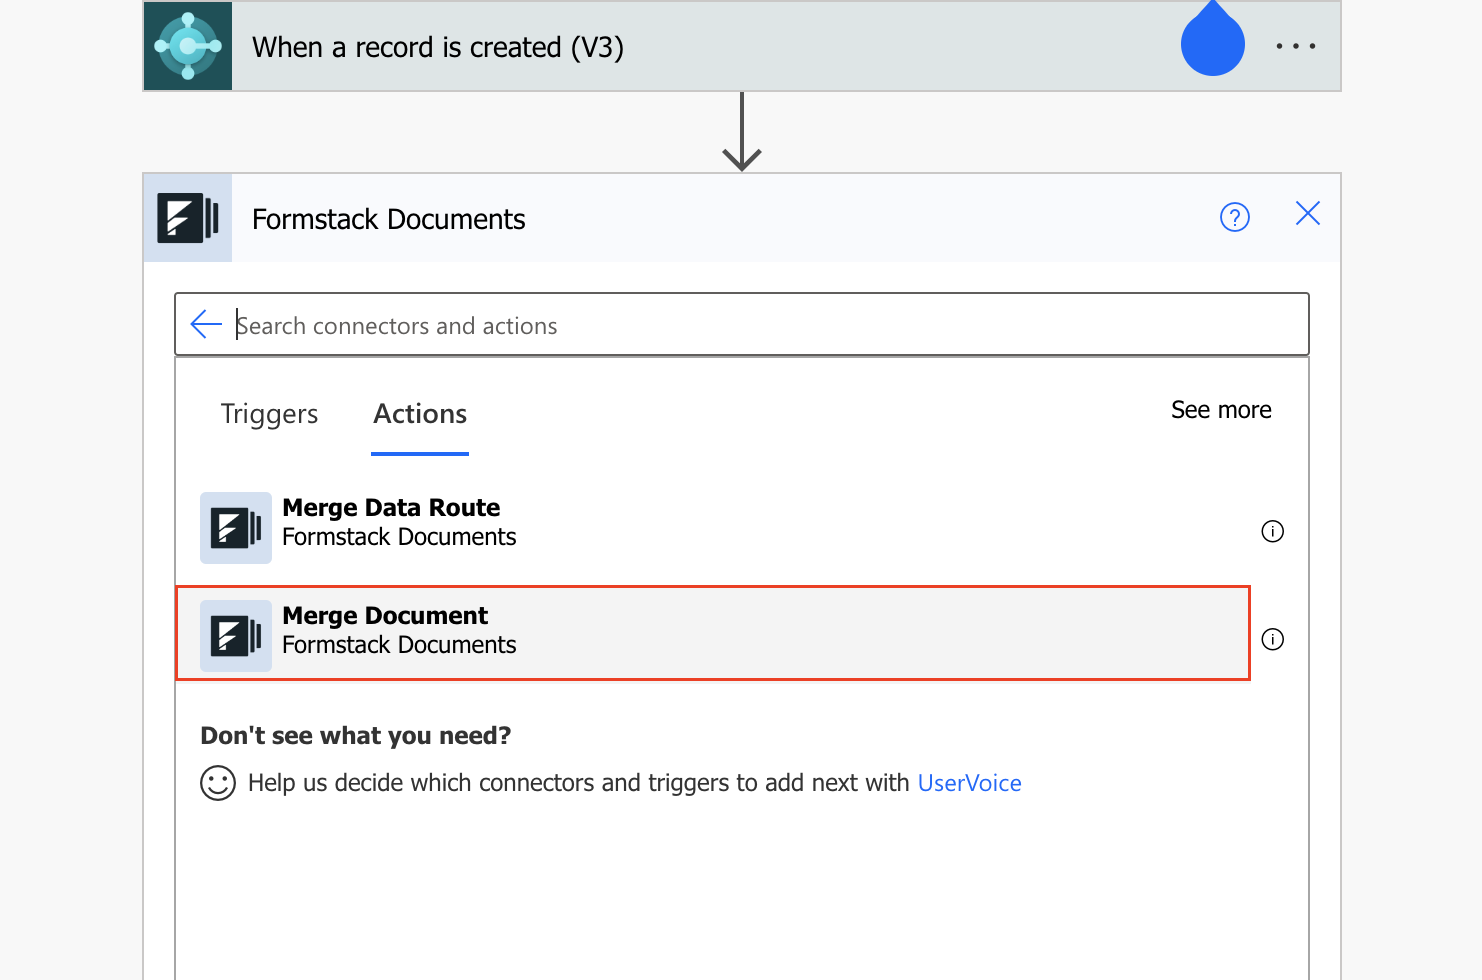This screenshot has width=1482, height=980.
Task: Expand the 'When a record is created (V3)' step
Action: [437, 47]
